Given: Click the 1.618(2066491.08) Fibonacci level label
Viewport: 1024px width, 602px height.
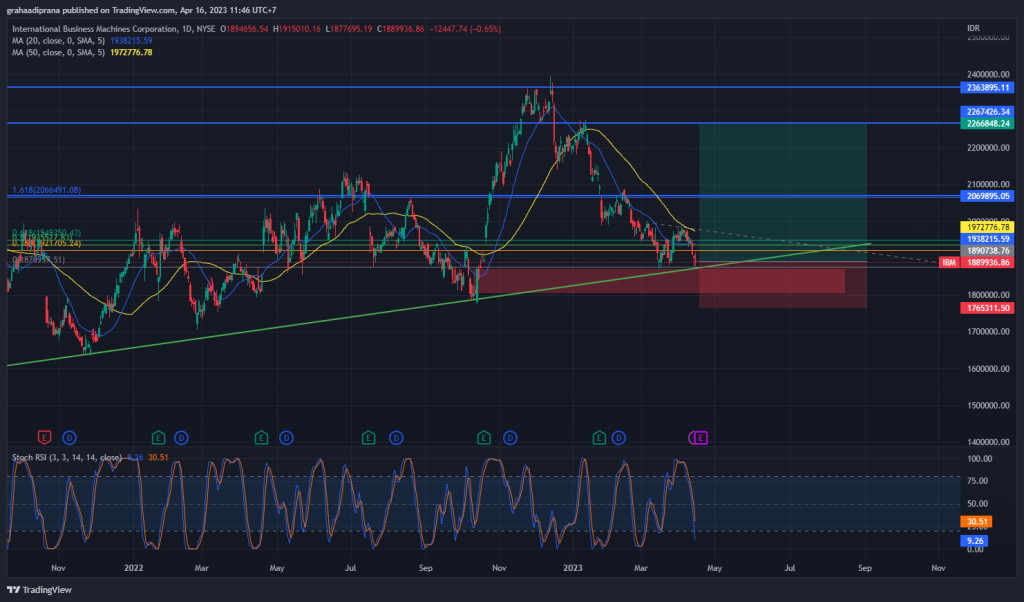Looking at the screenshot, I should pos(47,190).
